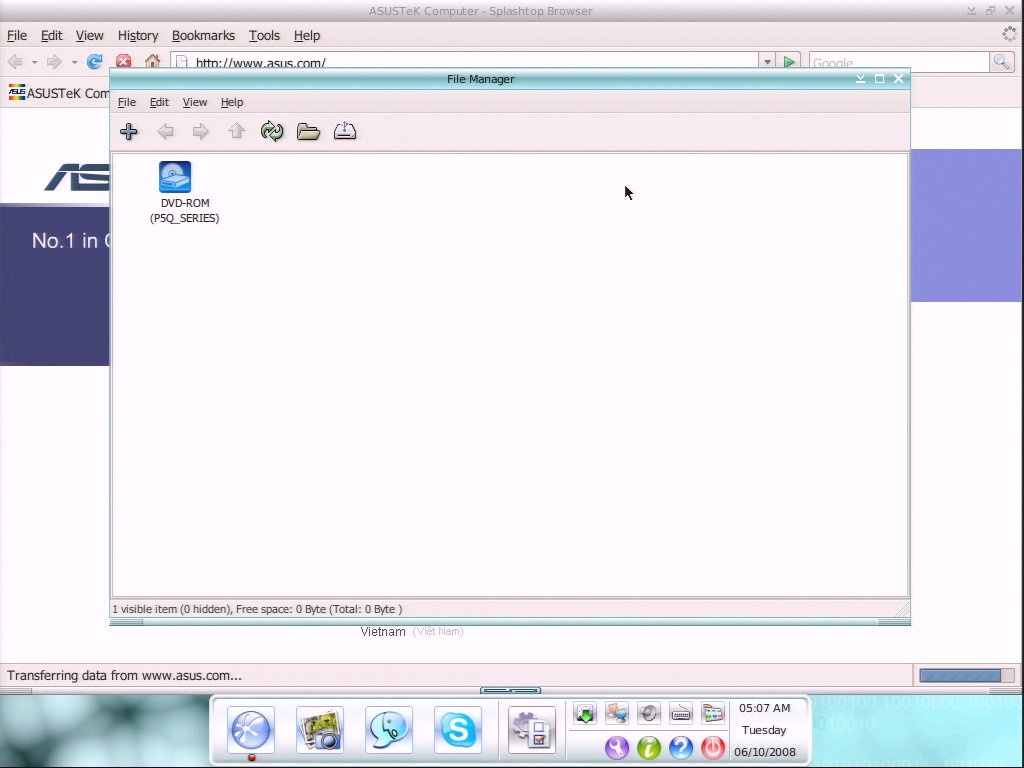1024x768 pixels.
Task: Open the browser Bookmarks menu
Action: pyautogui.click(x=203, y=35)
